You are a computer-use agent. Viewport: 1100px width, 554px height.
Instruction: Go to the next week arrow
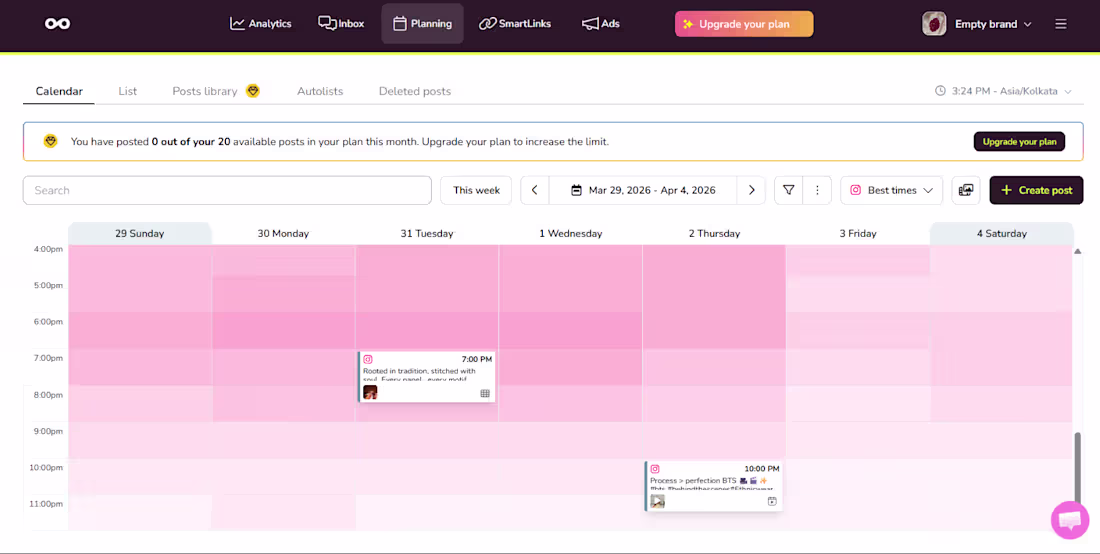(x=751, y=190)
